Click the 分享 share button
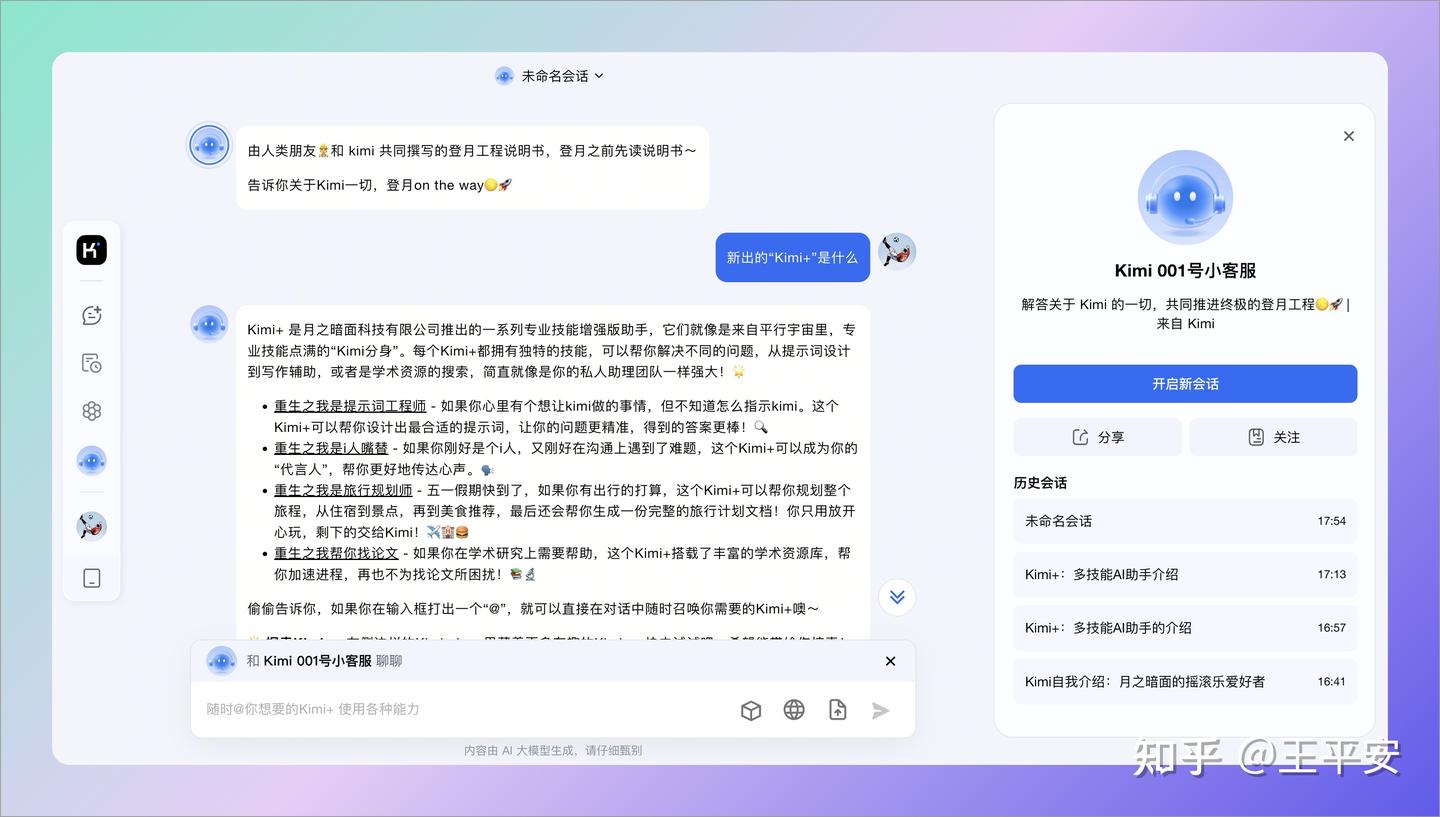This screenshot has width=1440, height=817. click(x=1097, y=437)
